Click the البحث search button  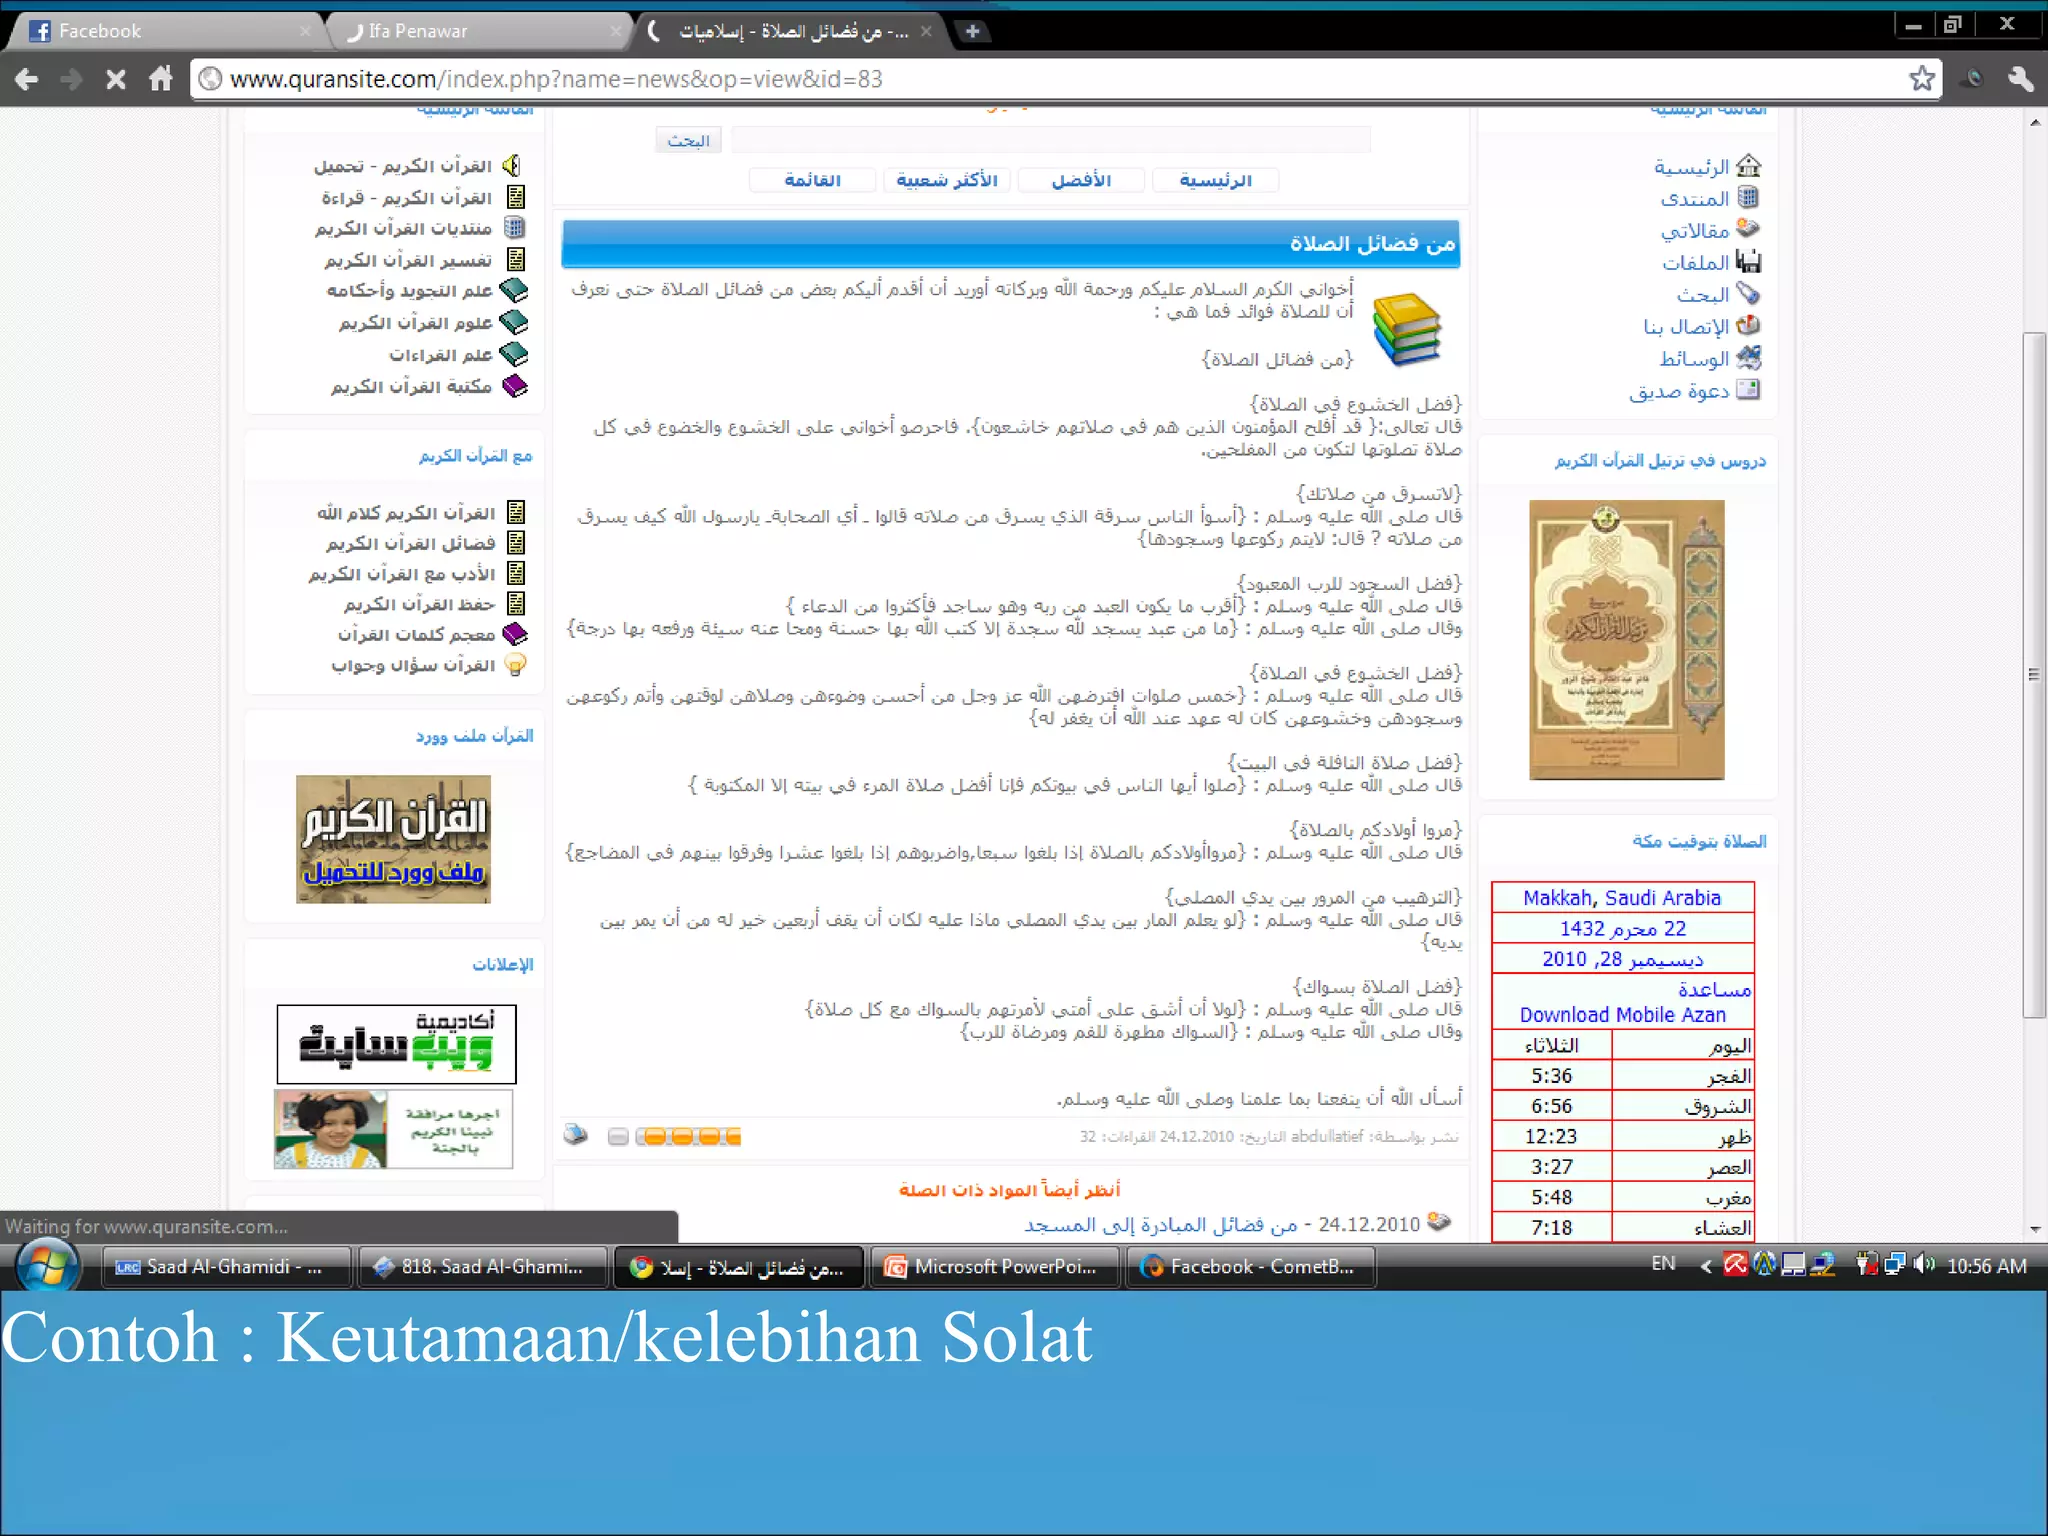pos(688,141)
